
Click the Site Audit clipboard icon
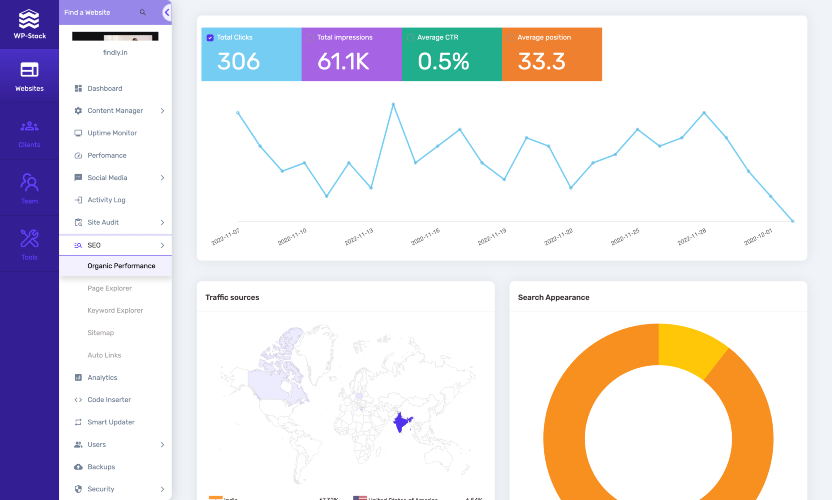point(78,222)
